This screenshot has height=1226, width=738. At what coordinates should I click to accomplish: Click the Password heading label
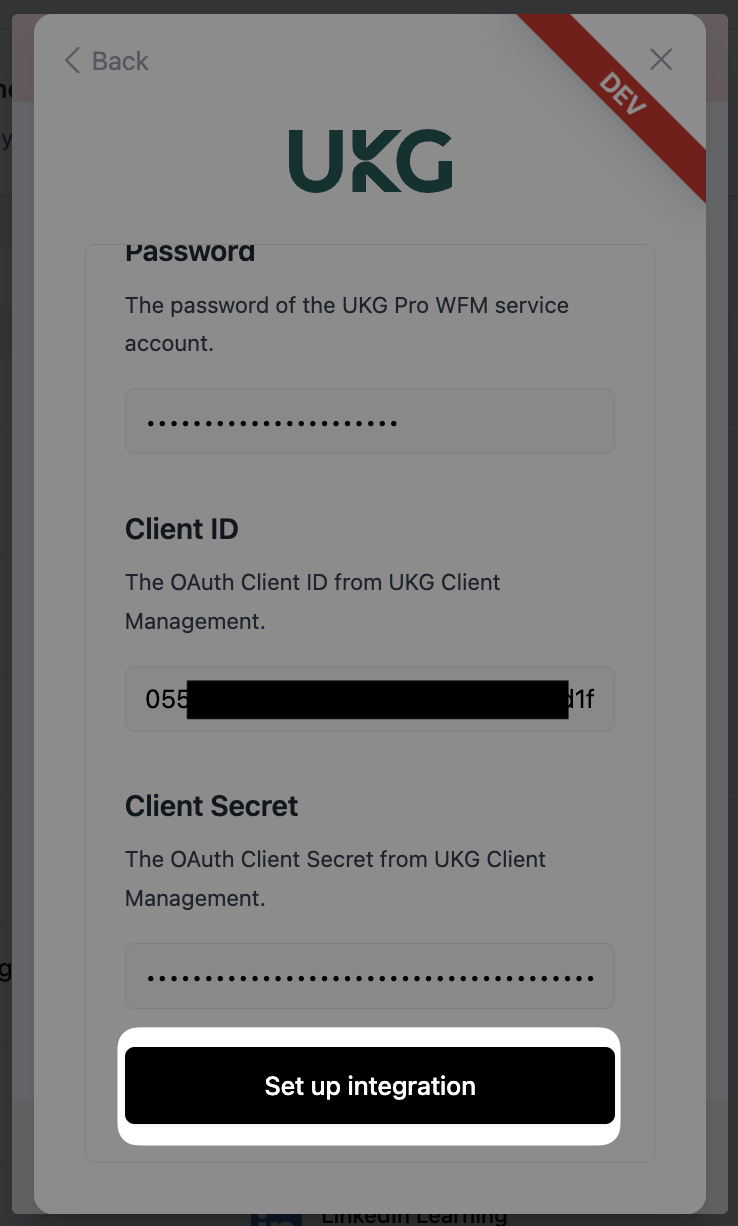tap(190, 252)
